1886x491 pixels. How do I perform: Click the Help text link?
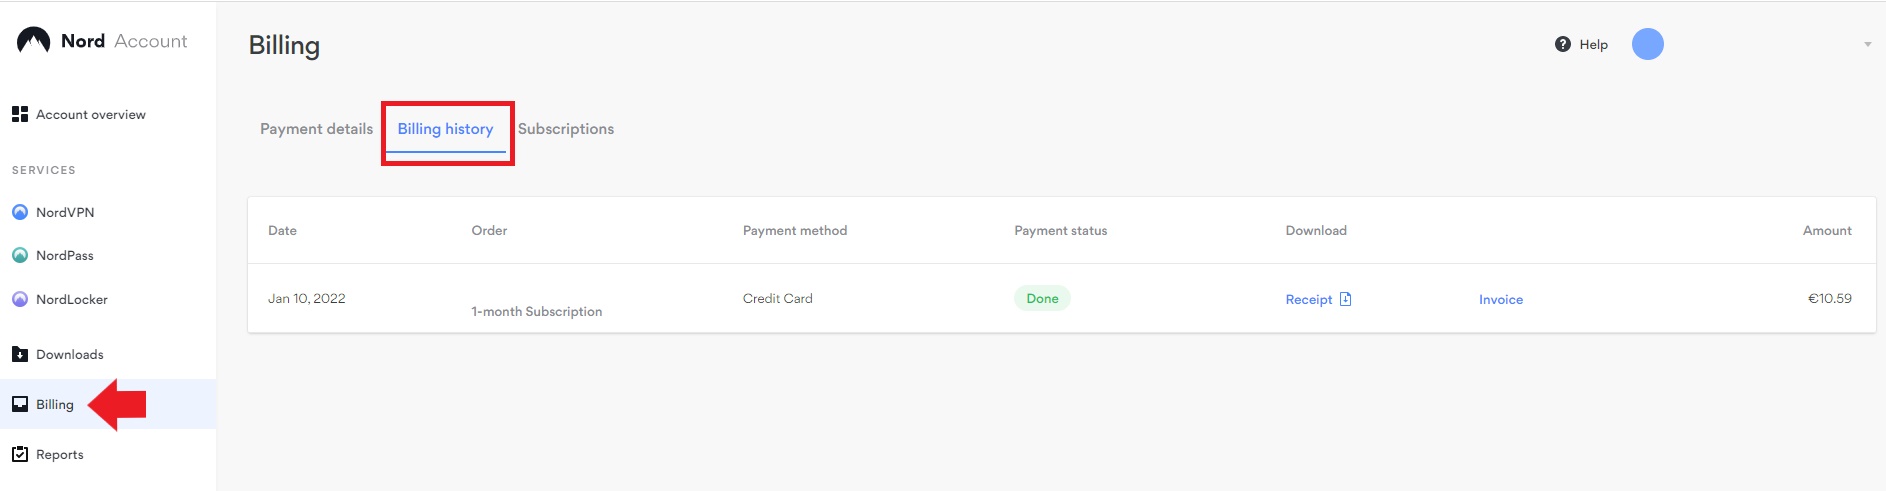[1594, 44]
